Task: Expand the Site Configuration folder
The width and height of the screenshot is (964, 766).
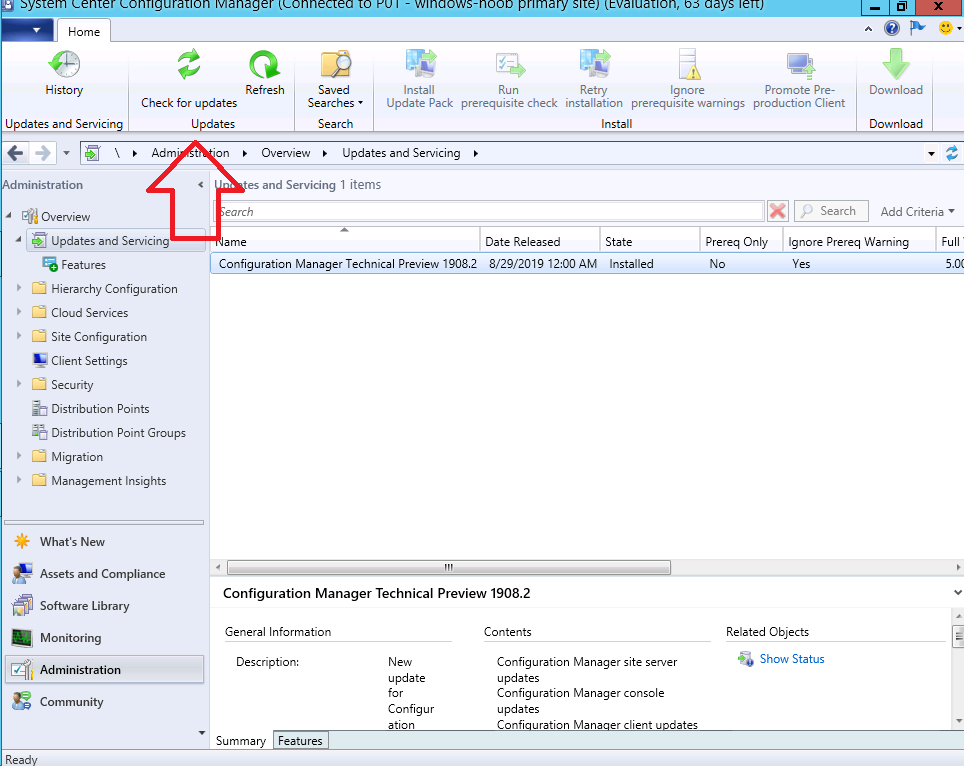Action: tap(18, 336)
